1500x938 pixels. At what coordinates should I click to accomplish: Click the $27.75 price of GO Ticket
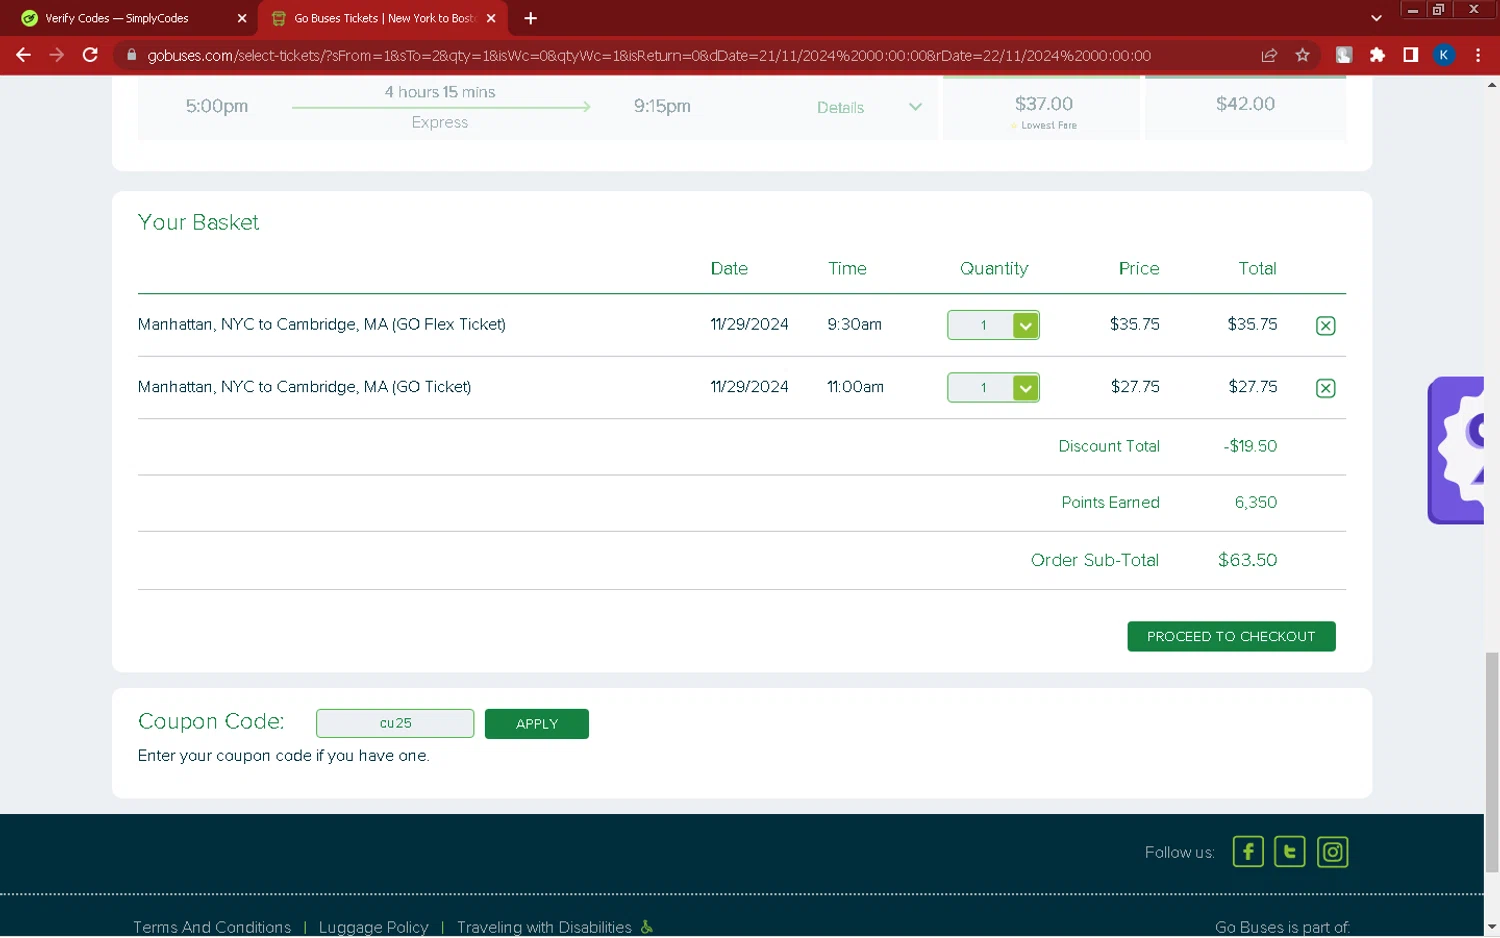pyautogui.click(x=1135, y=386)
